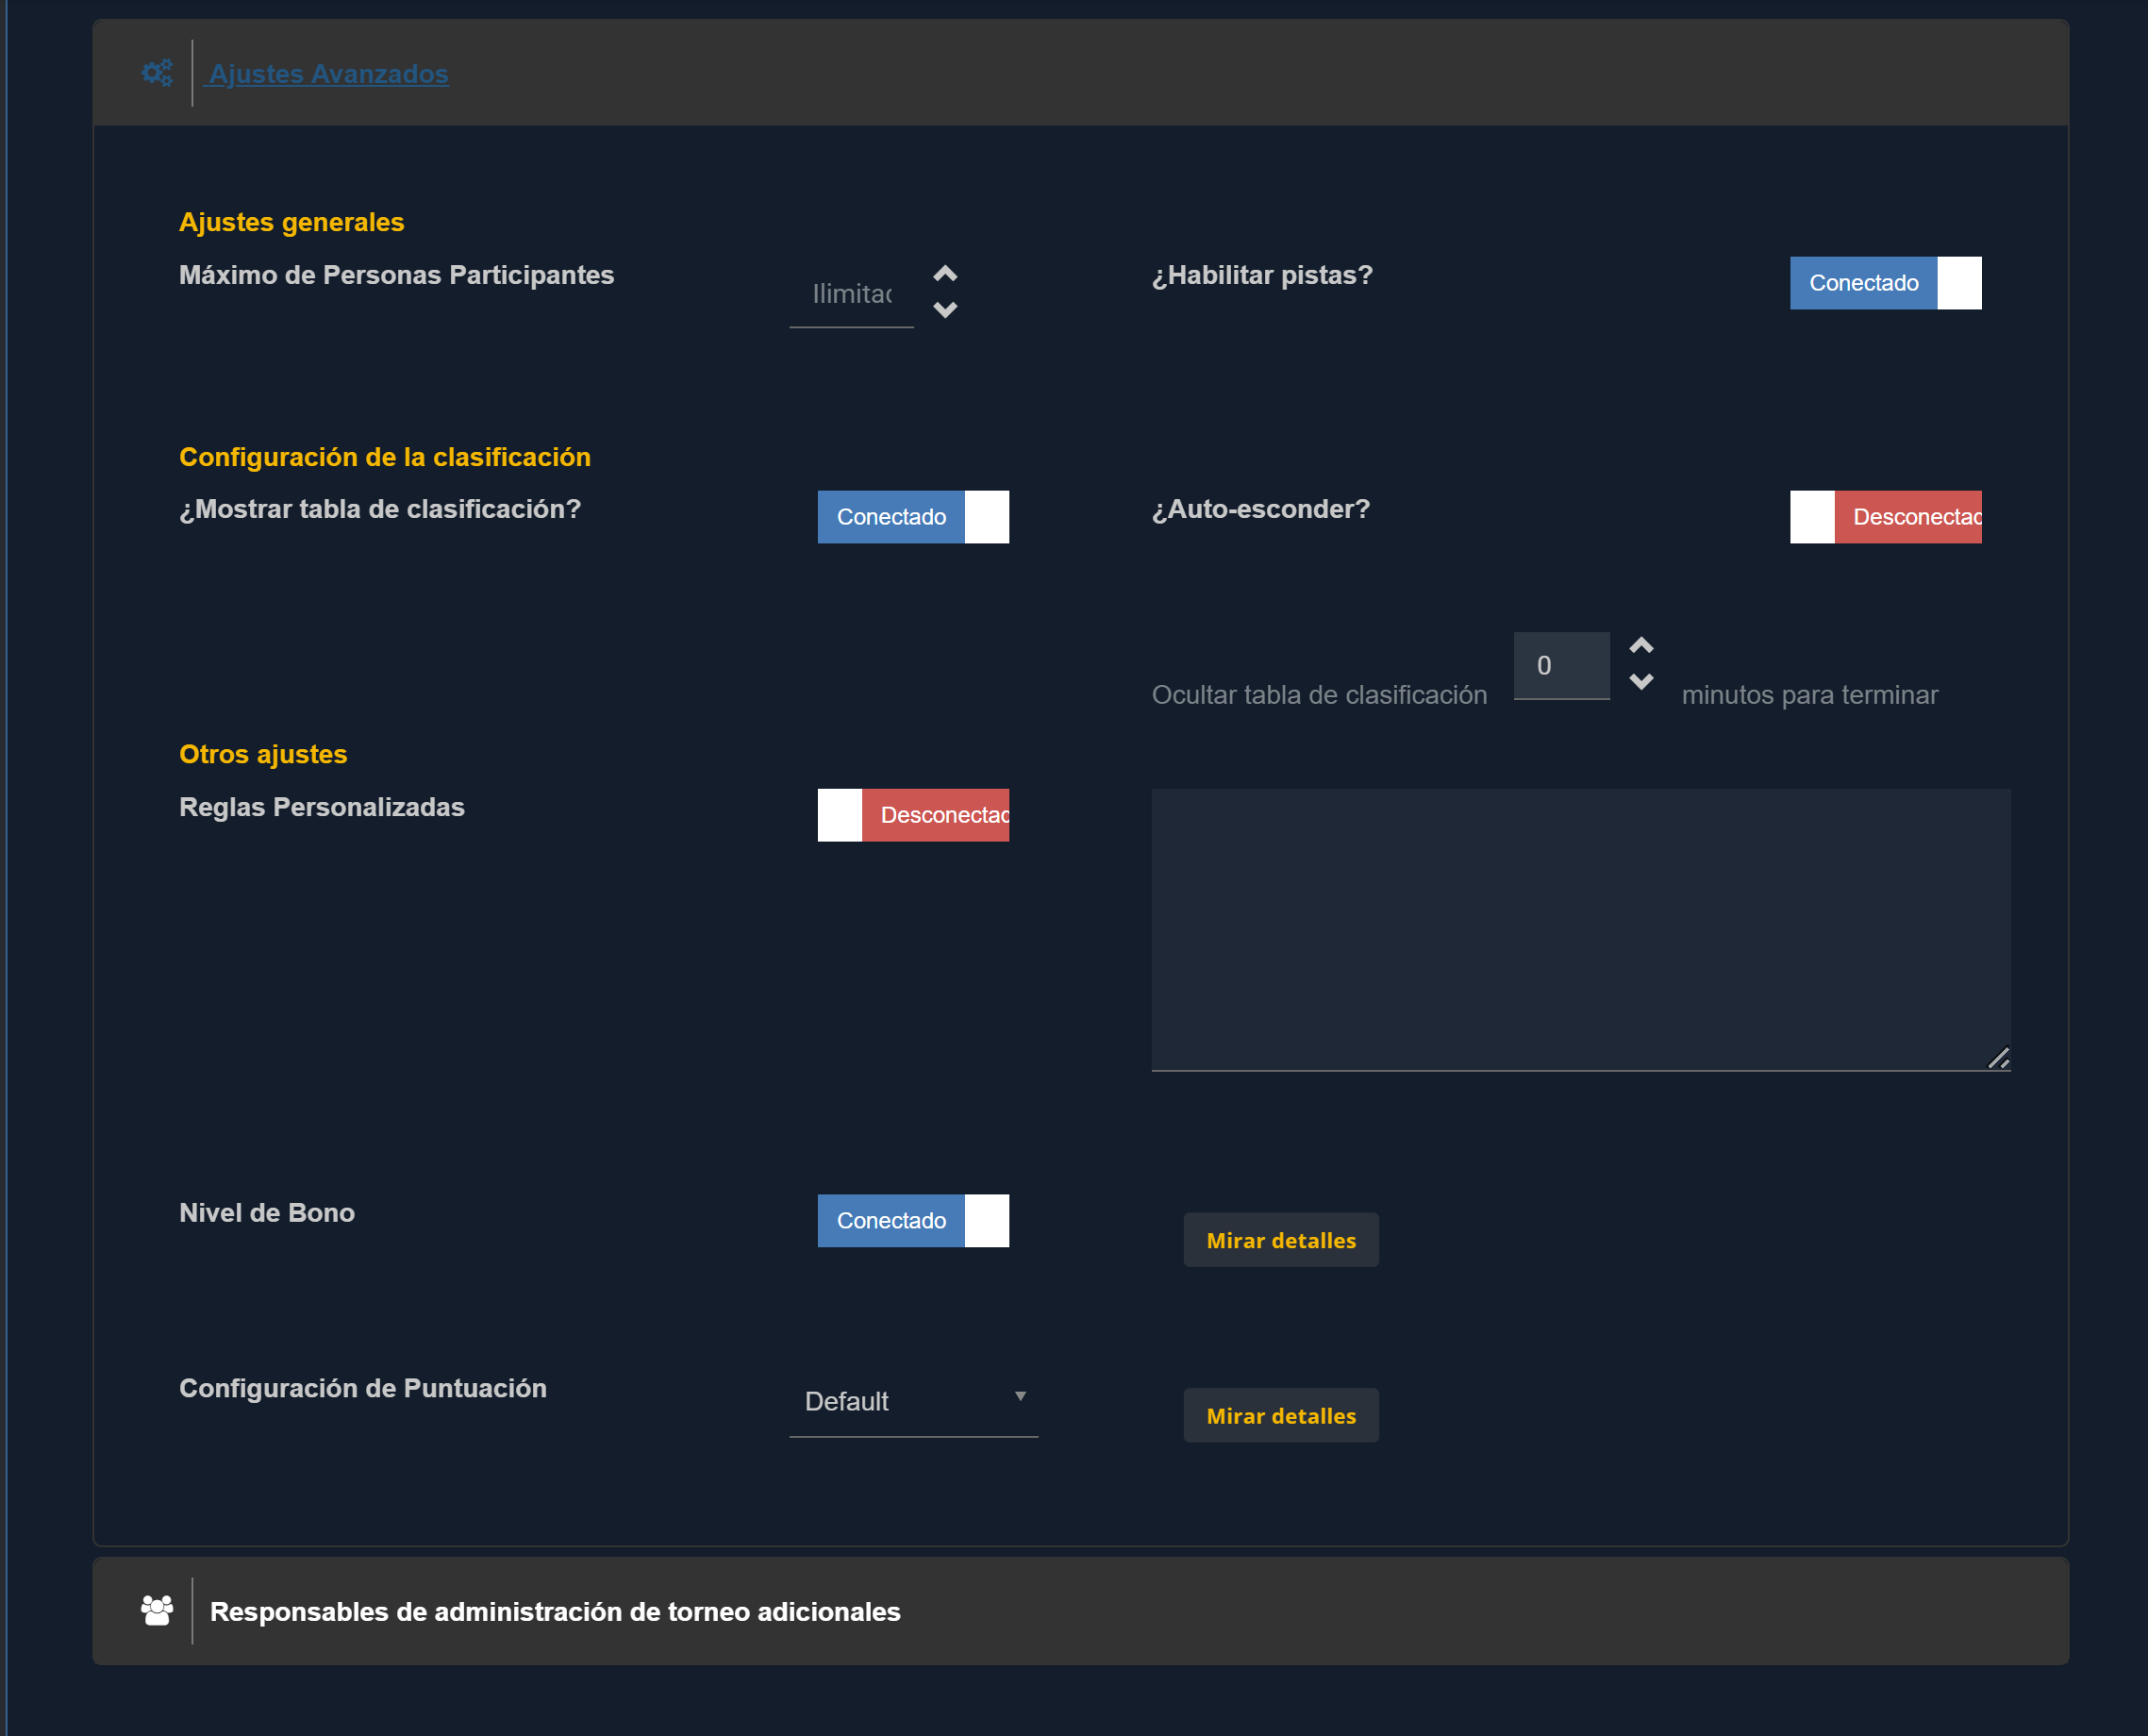This screenshot has height=1736, width=2148.
Task: Toggle the ¿Habilitar pistas? switch
Action: [x=1885, y=283]
